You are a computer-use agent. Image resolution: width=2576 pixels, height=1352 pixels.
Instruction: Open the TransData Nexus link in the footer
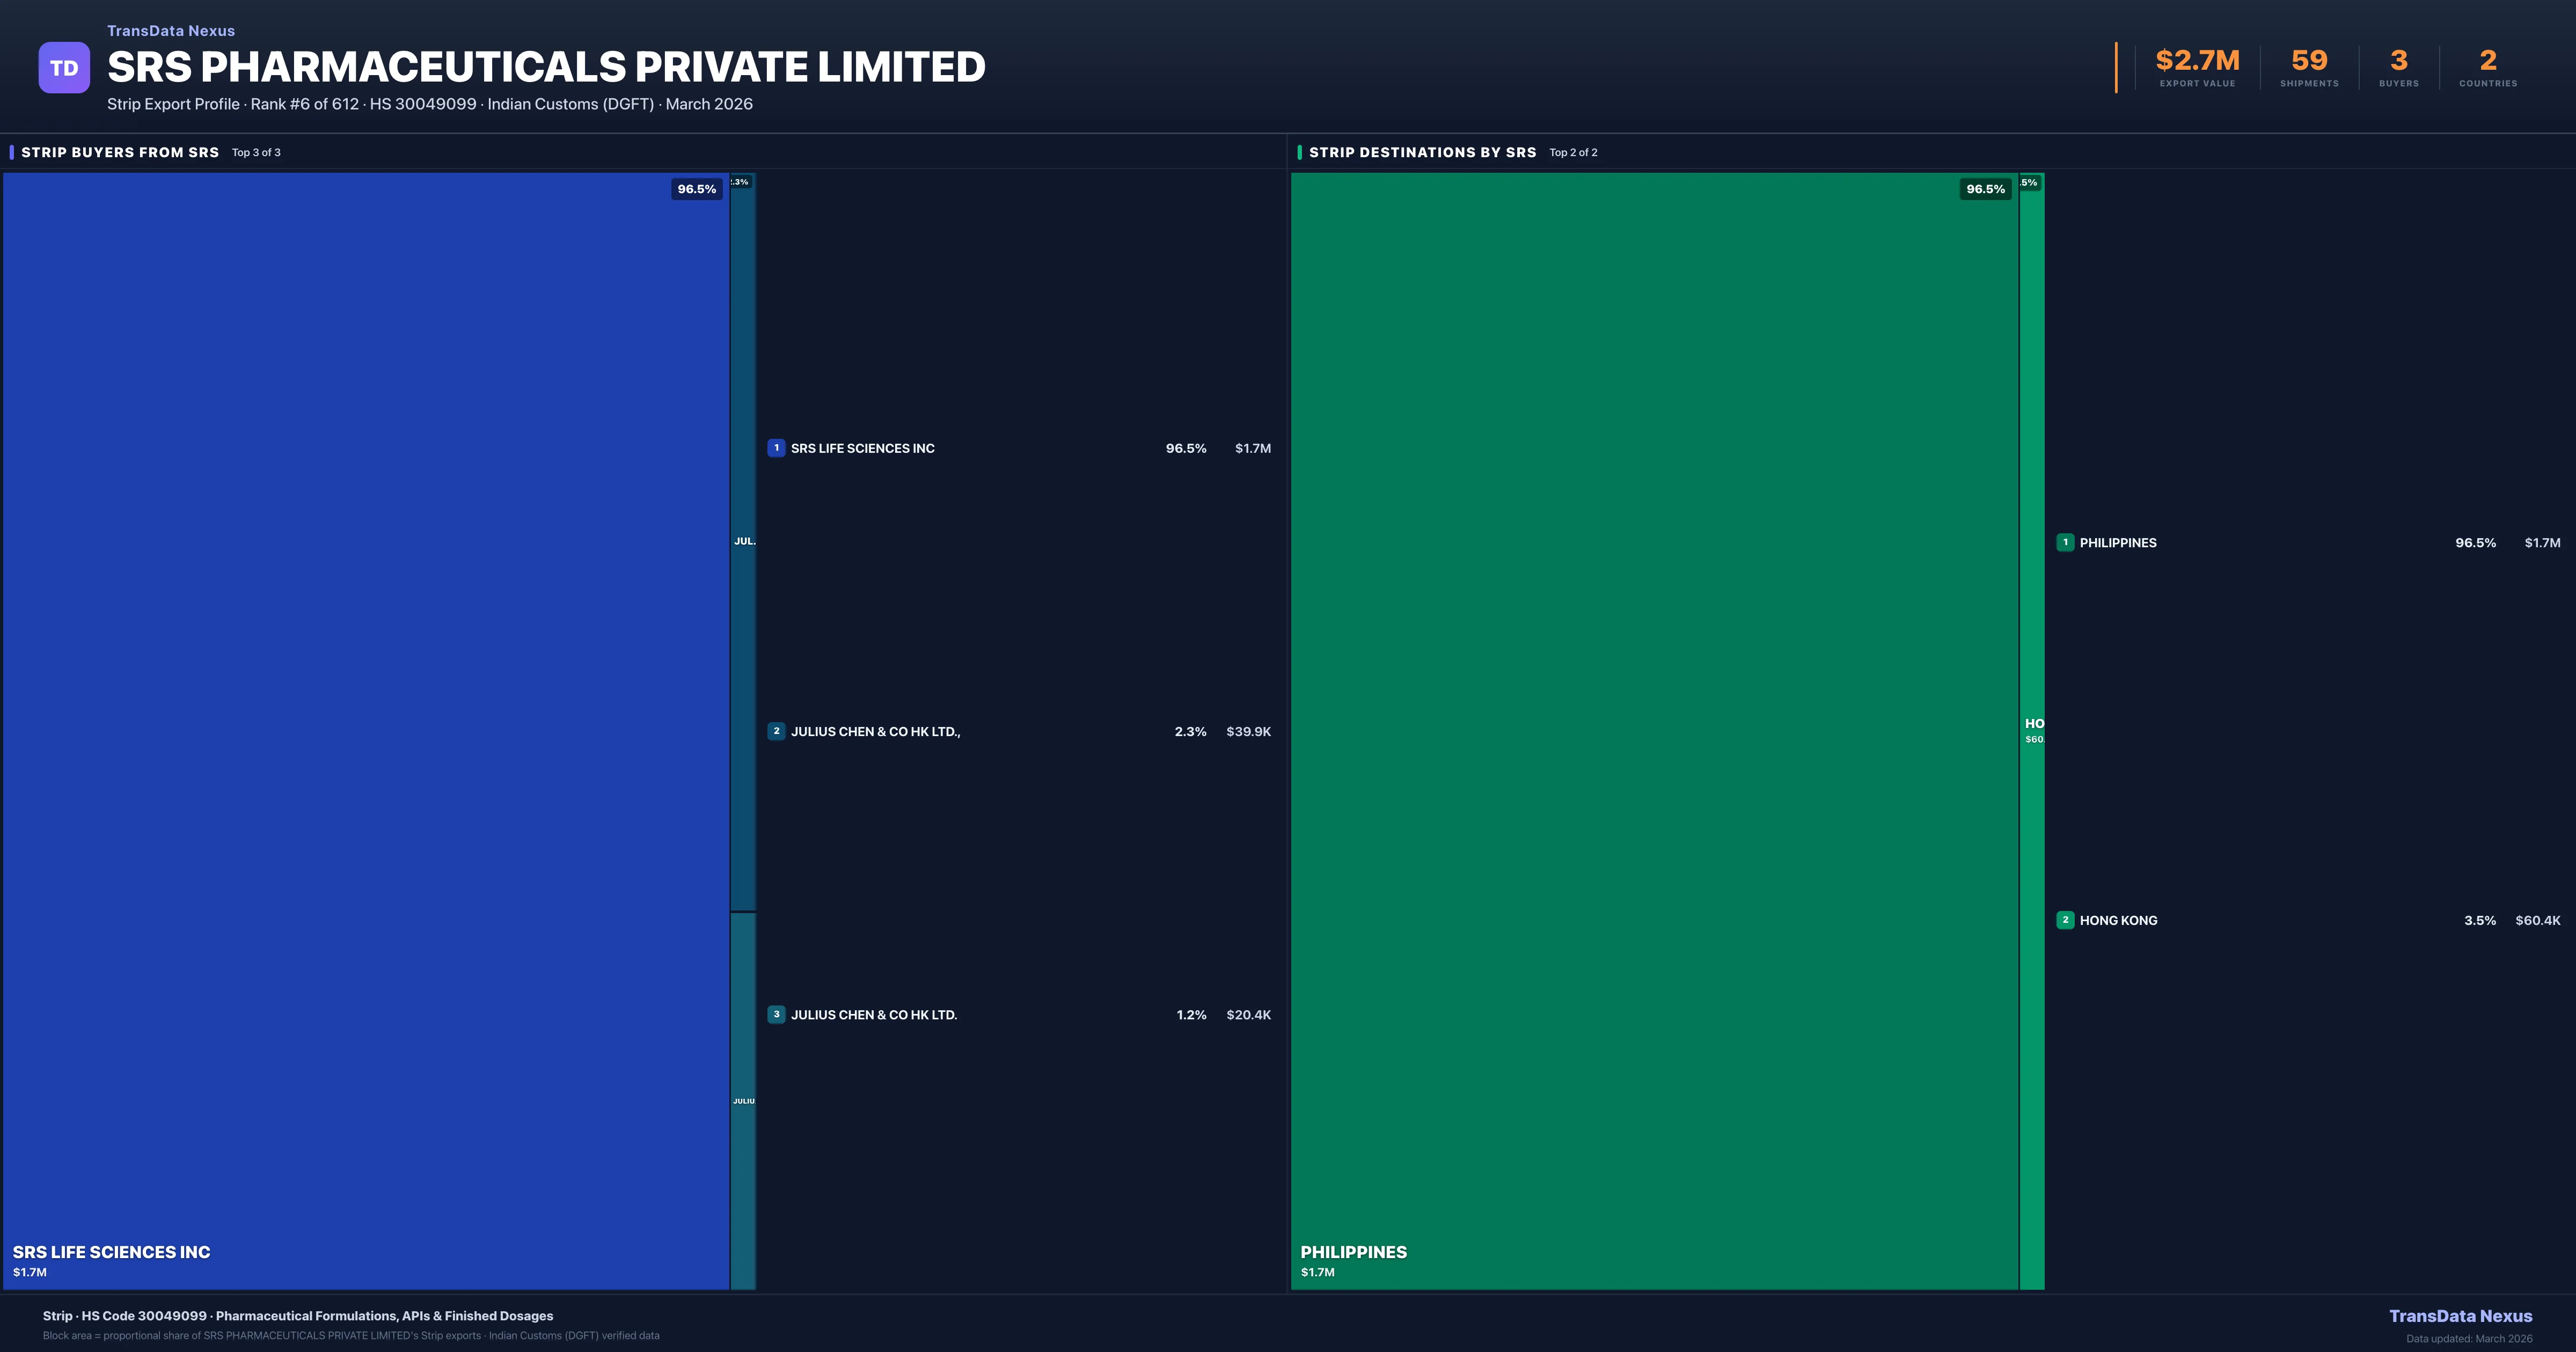(2462, 1316)
